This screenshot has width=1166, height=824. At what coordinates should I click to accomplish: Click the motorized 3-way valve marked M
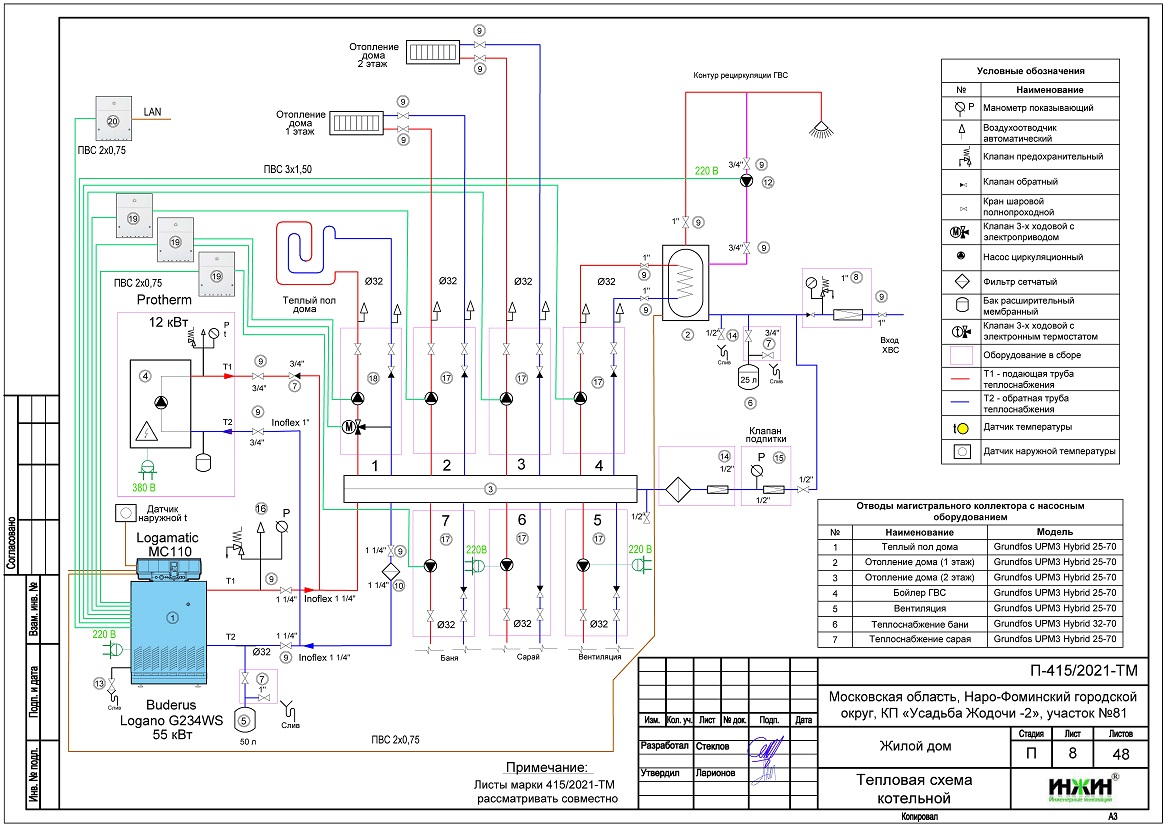point(350,428)
